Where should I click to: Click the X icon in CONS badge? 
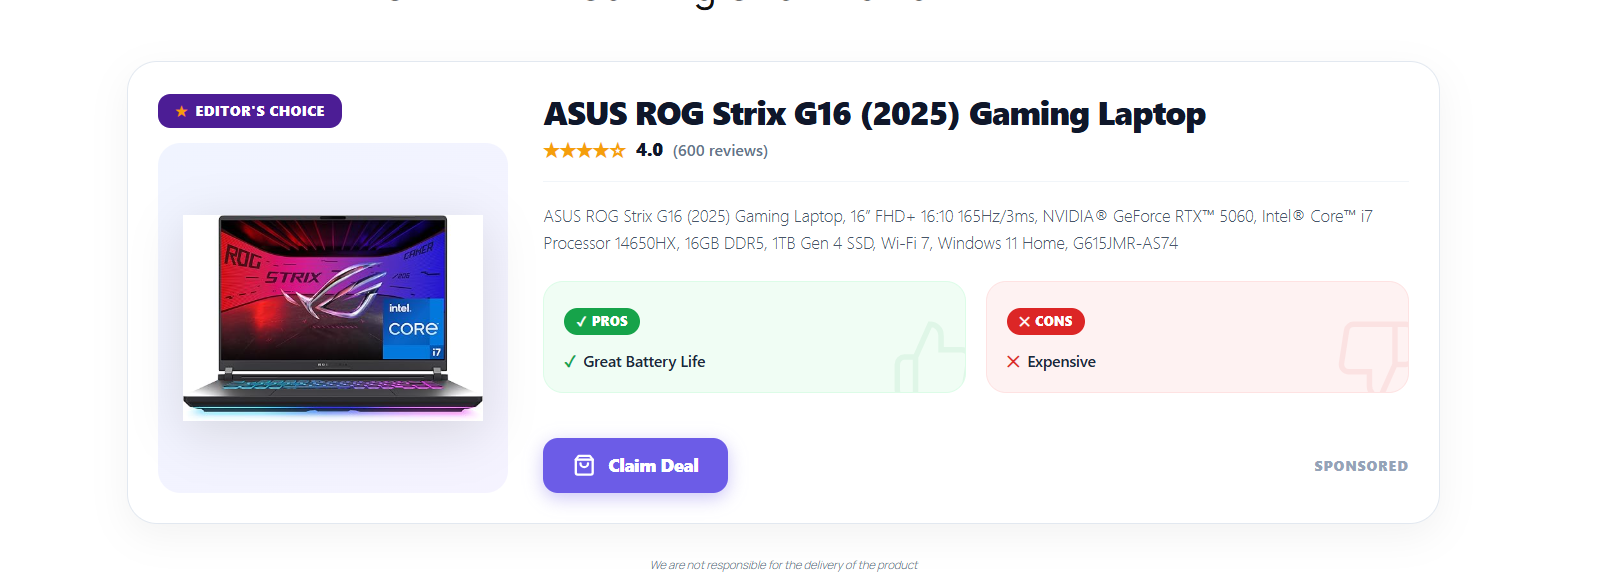[x=1024, y=322]
